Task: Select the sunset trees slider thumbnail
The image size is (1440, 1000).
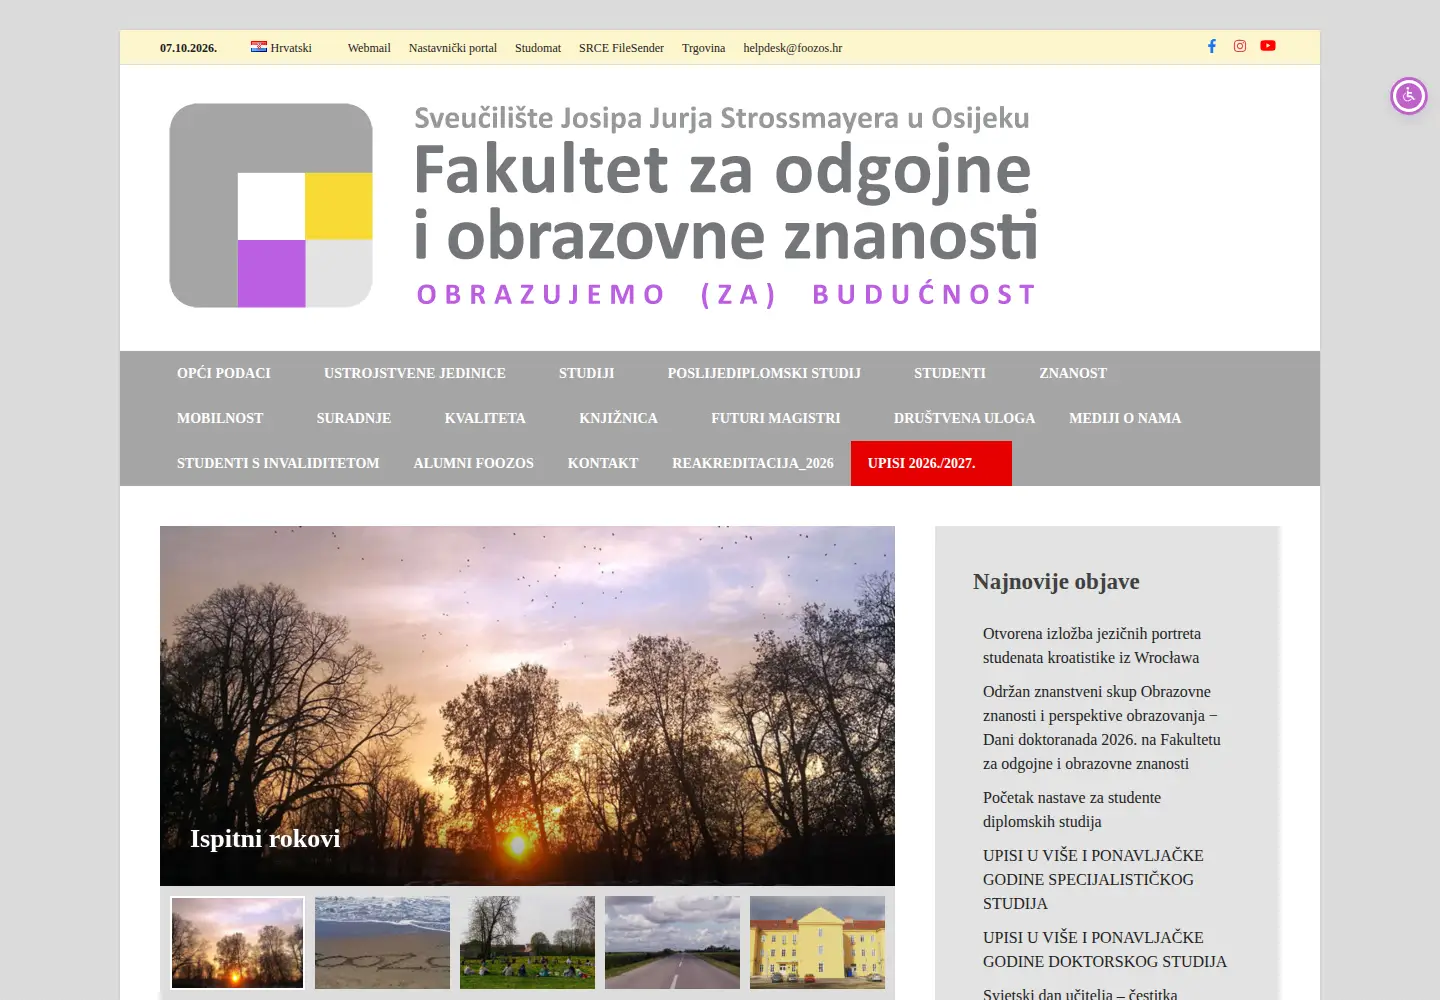Action: pos(237,943)
